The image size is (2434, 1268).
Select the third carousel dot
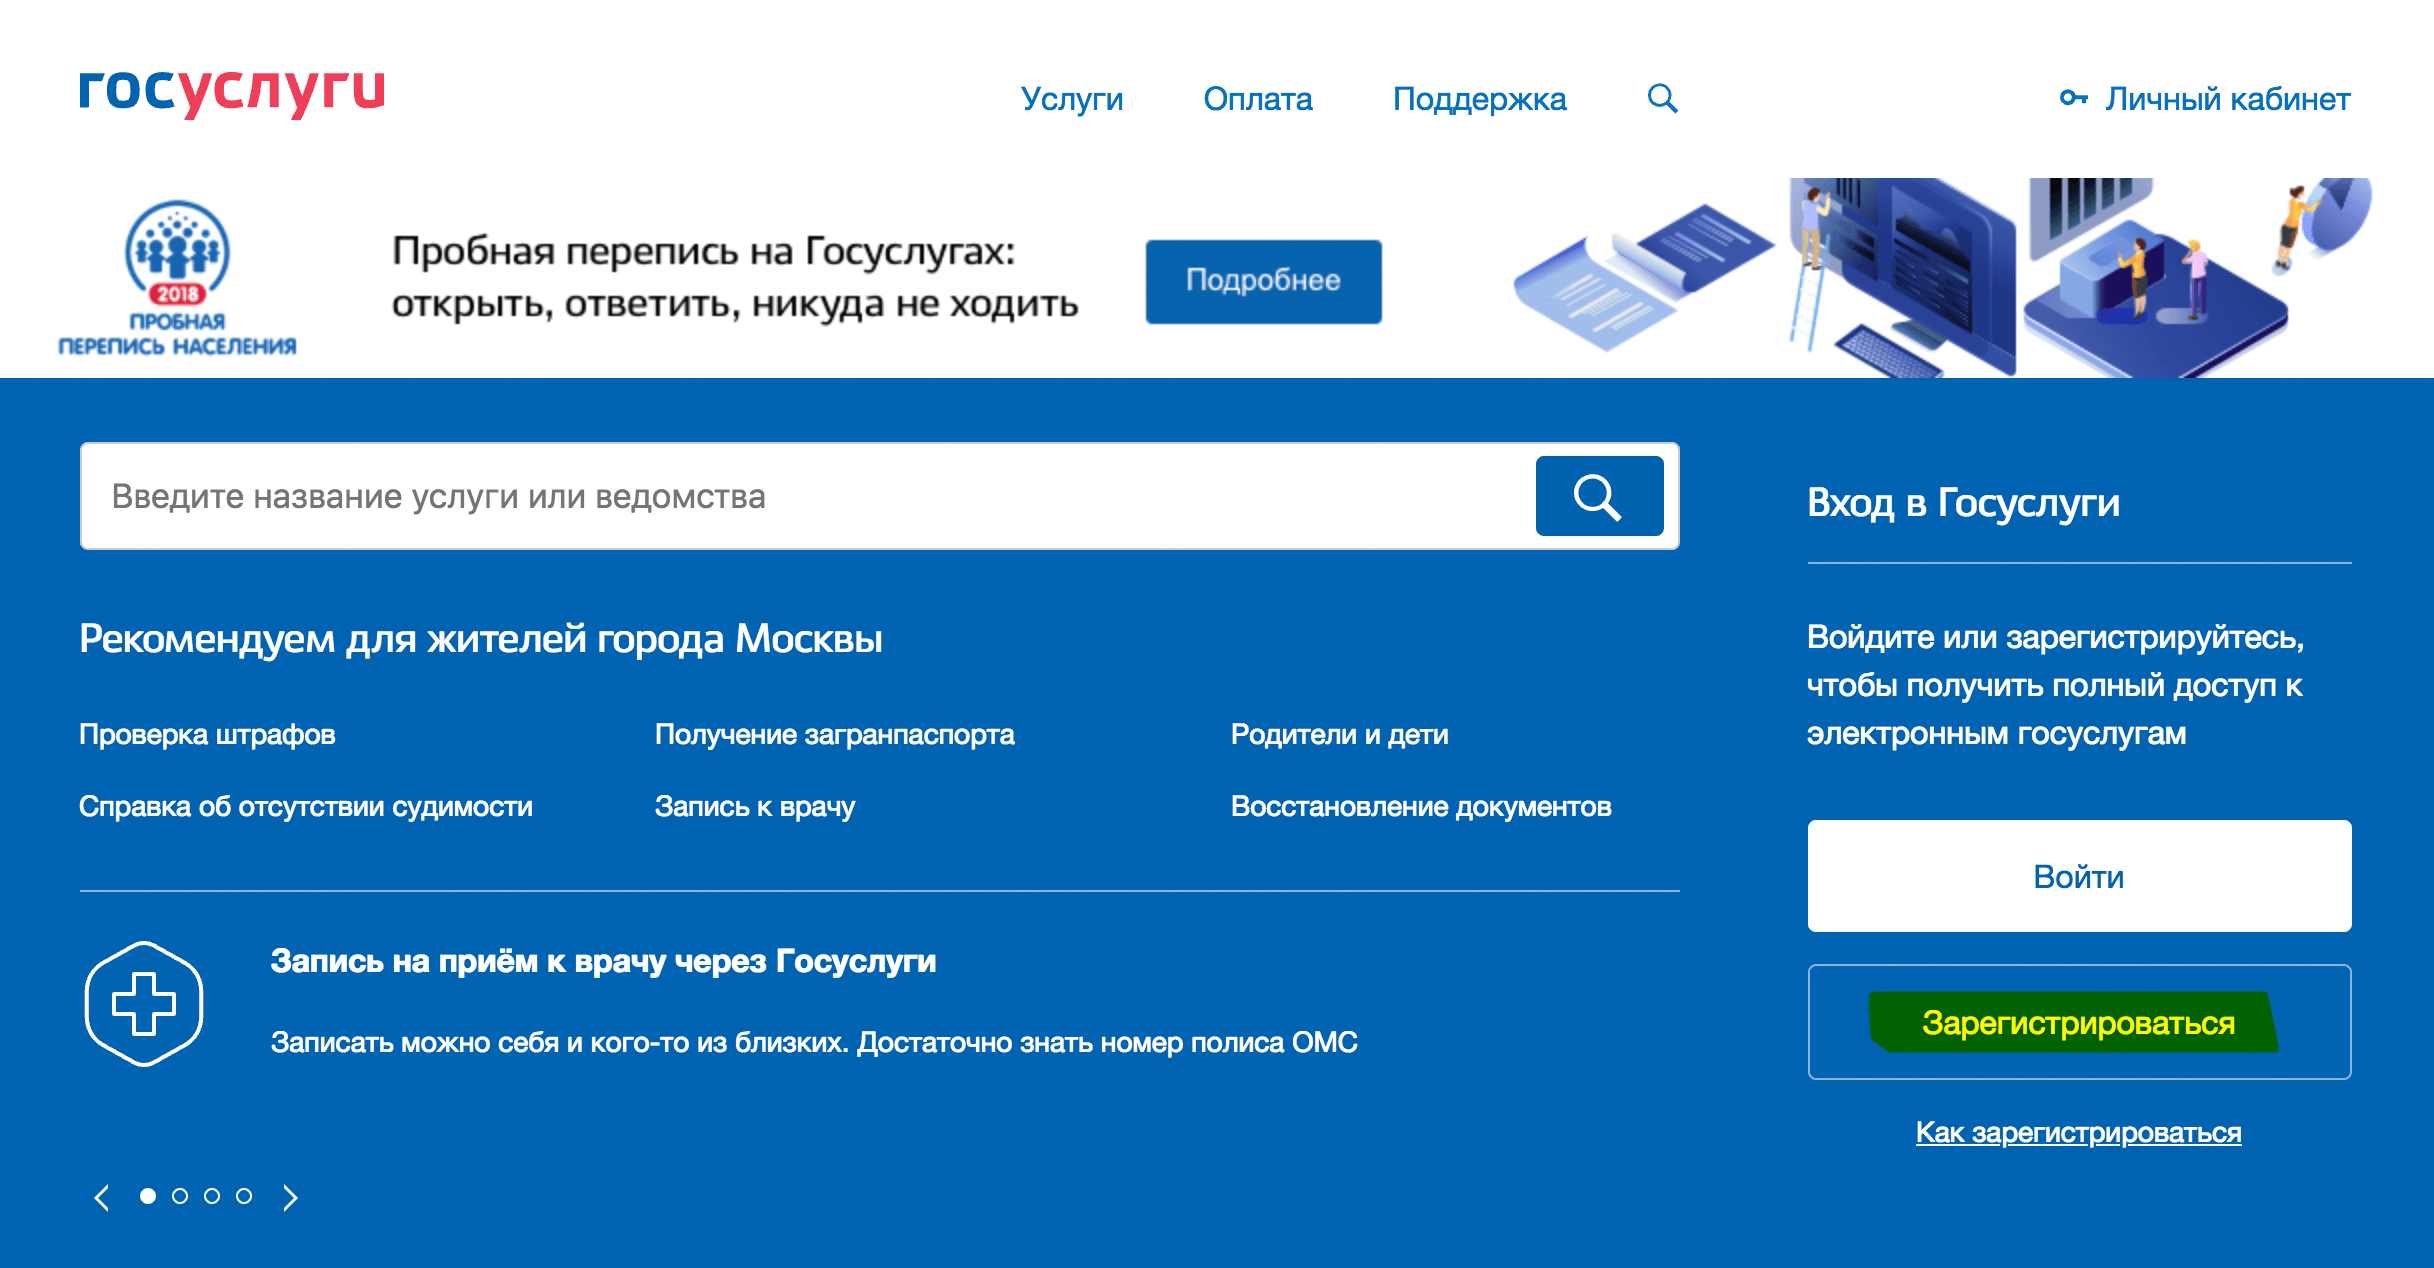click(212, 1196)
